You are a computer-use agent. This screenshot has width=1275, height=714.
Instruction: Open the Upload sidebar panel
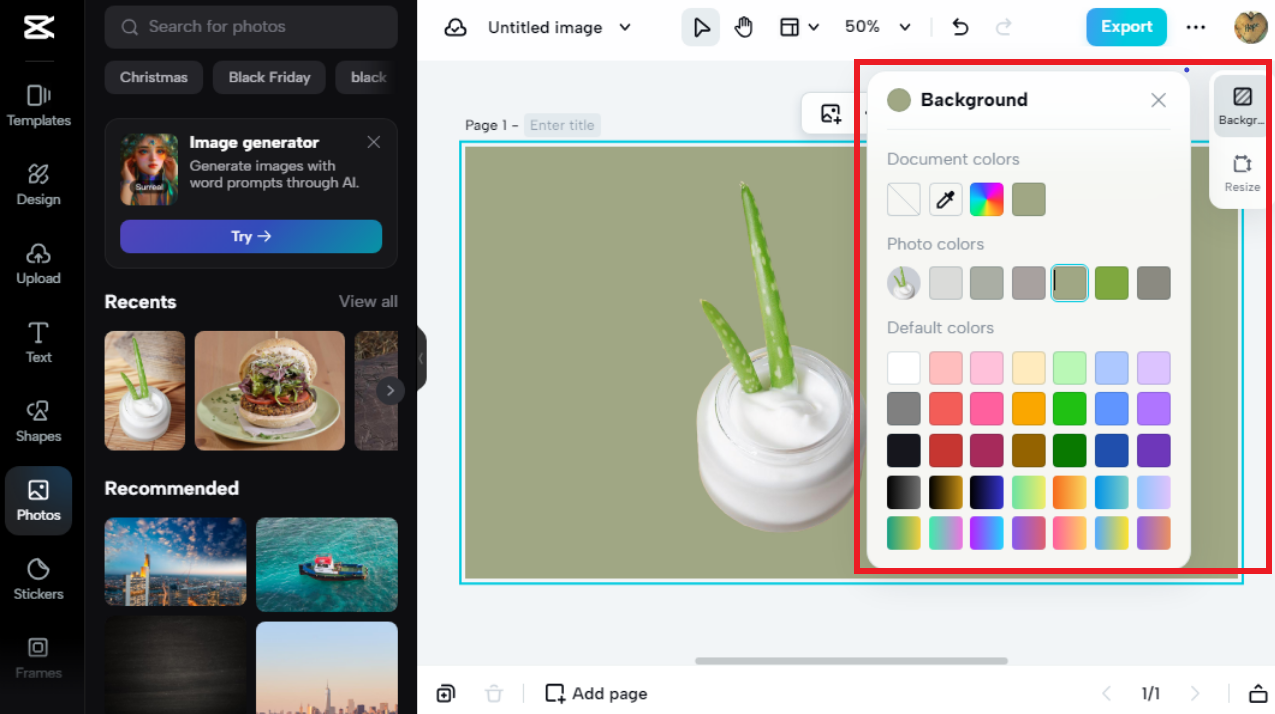coord(39,264)
